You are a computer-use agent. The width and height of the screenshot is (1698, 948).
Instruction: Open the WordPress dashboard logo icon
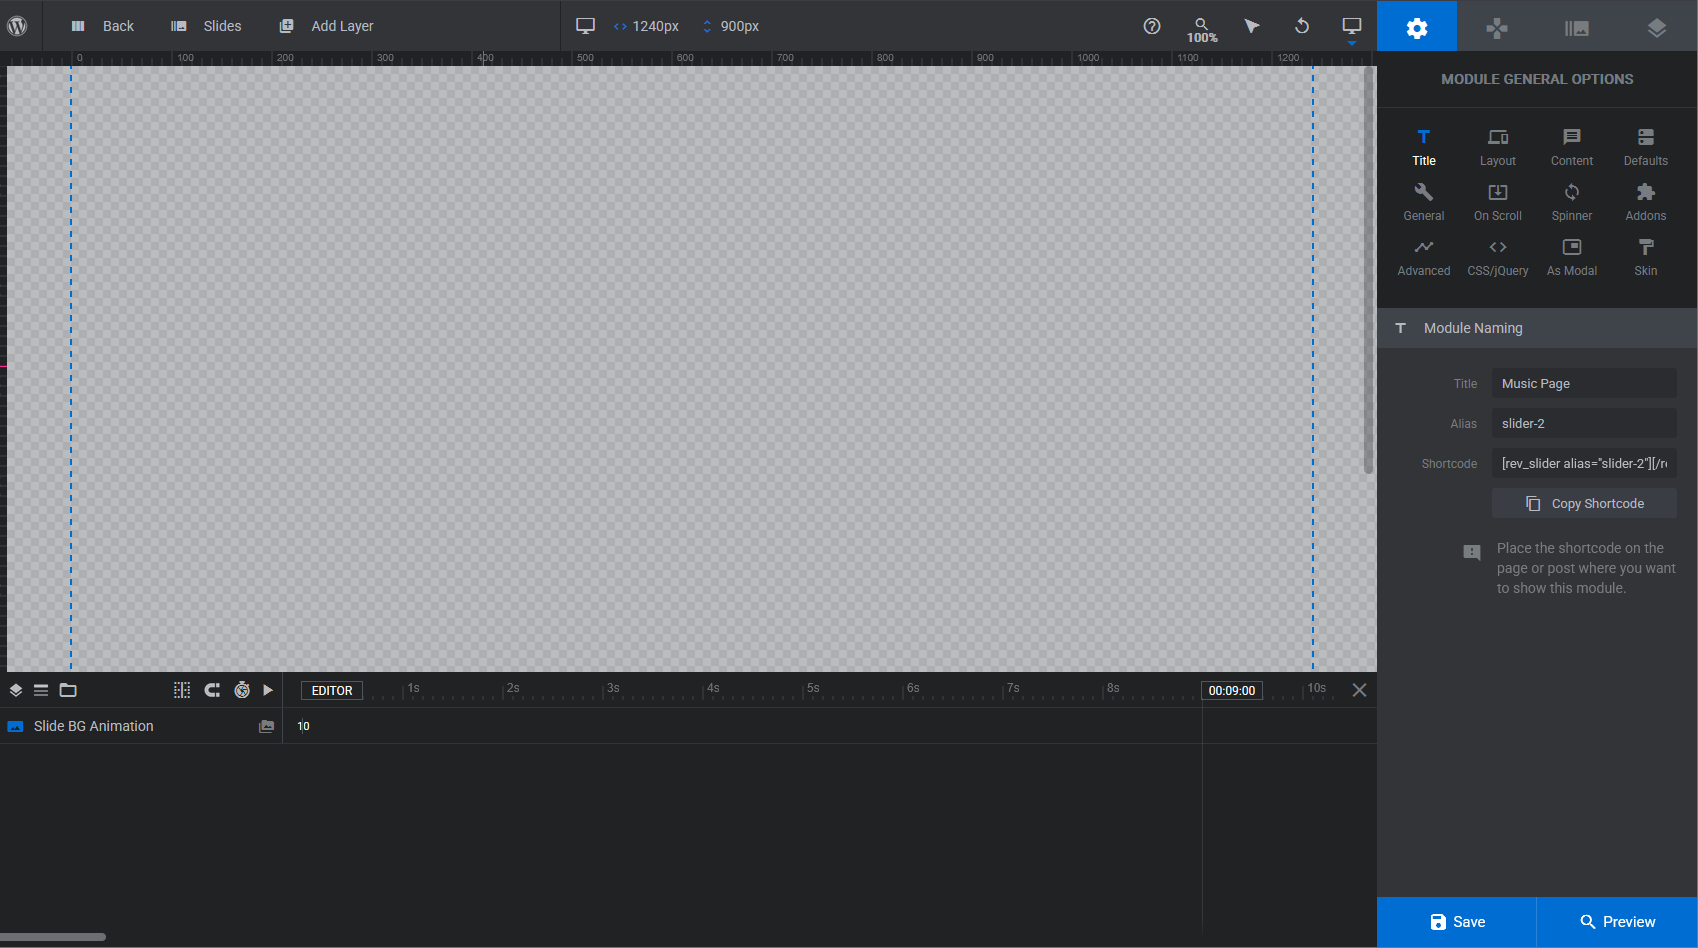coord(17,26)
